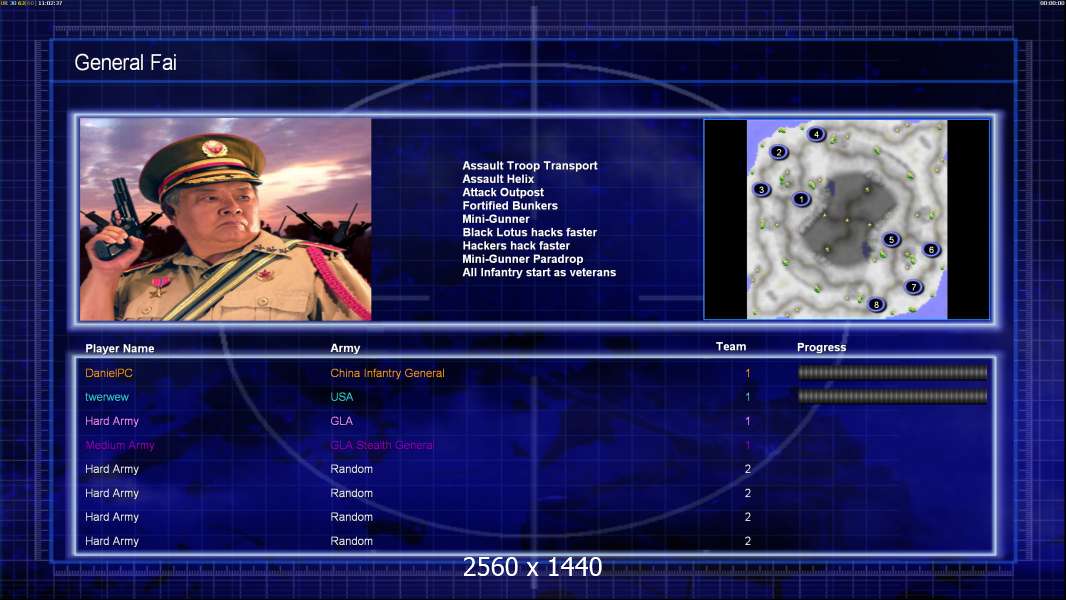
Task: Click the 'Attack Outpost' ability line
Action: pos(502,192)
